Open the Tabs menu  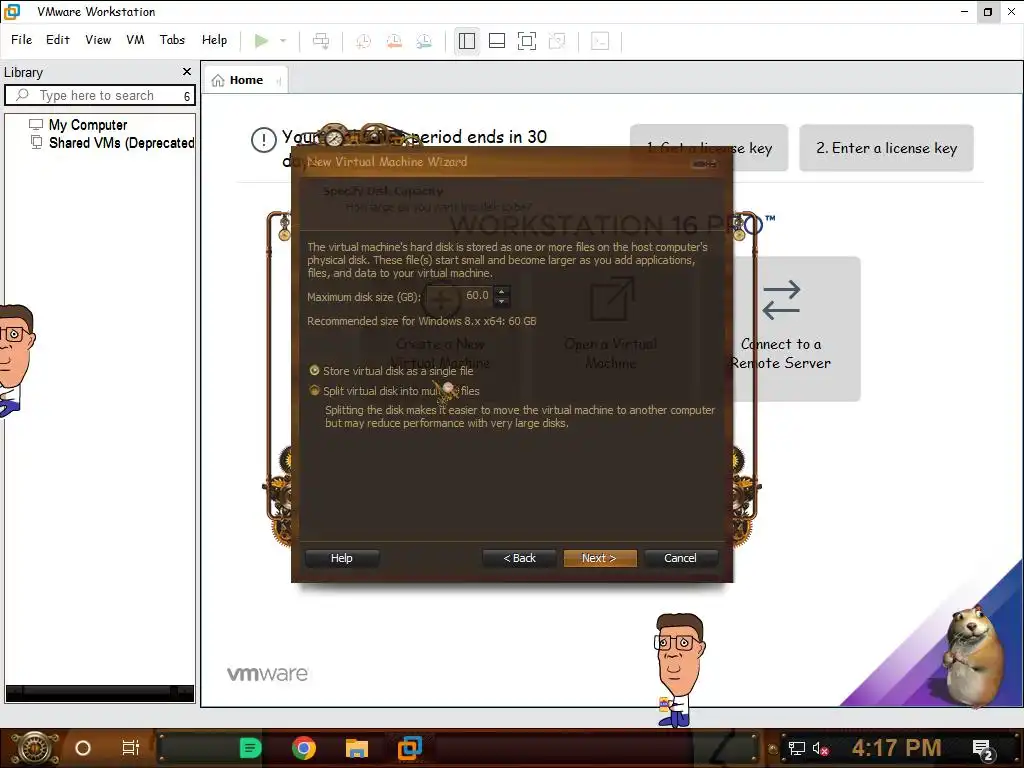click(x=172, y=40)
